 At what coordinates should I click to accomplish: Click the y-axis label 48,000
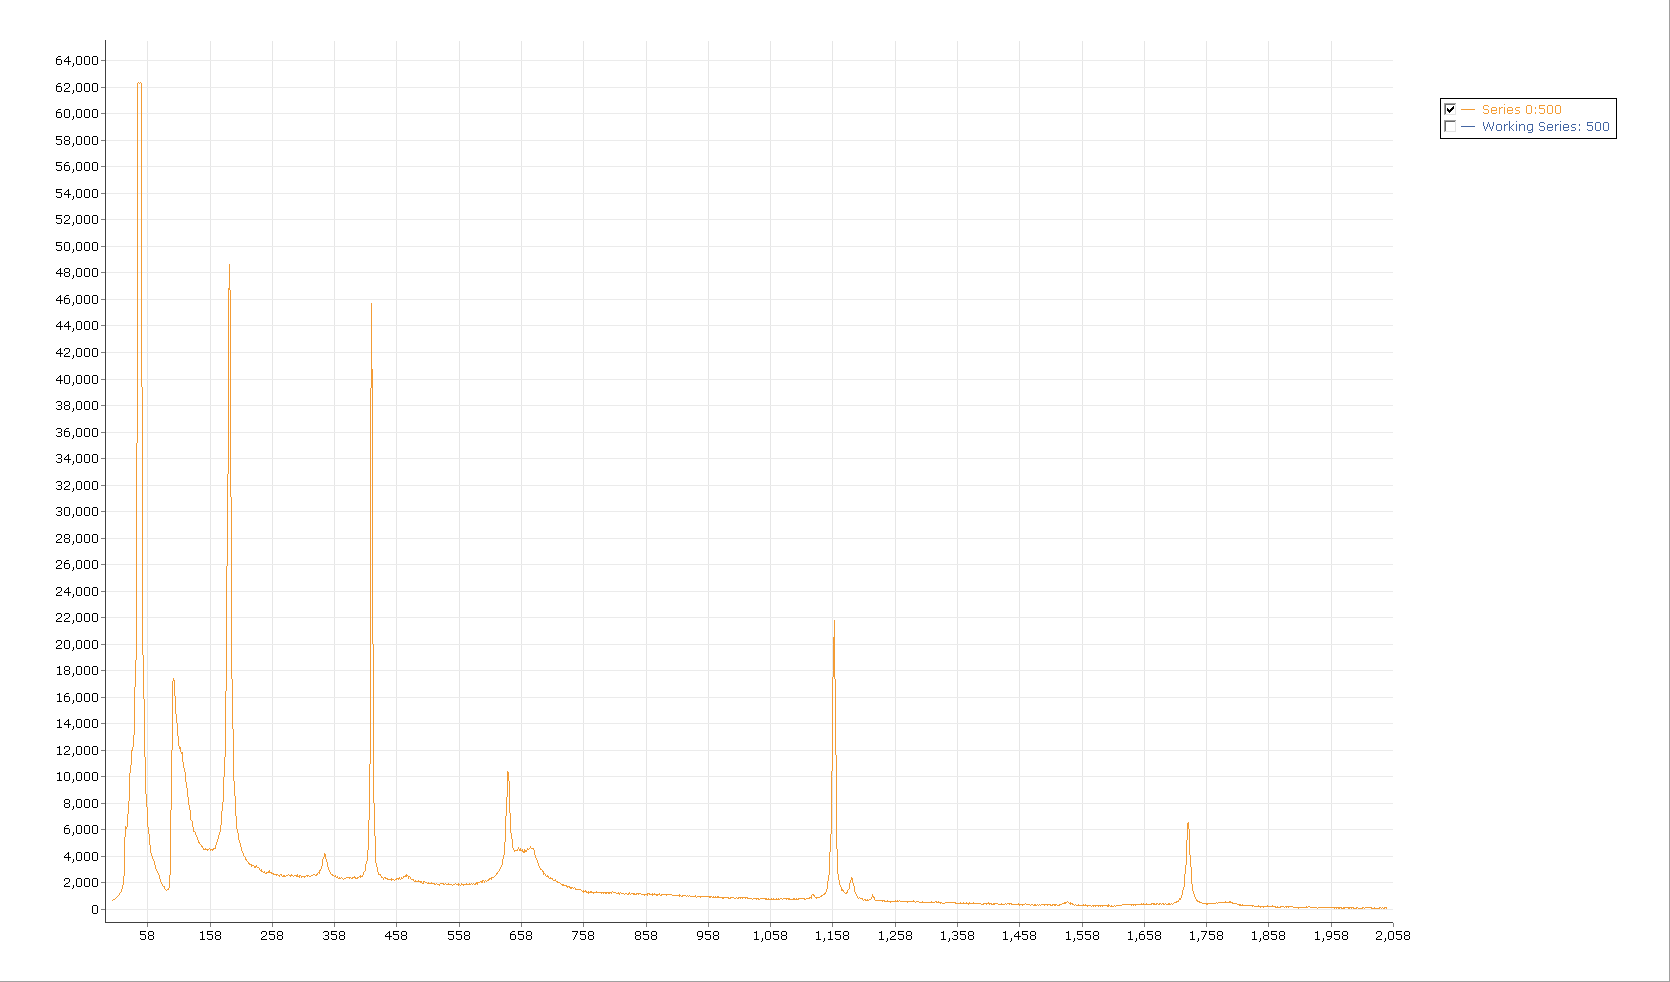(x=77, y=272)
